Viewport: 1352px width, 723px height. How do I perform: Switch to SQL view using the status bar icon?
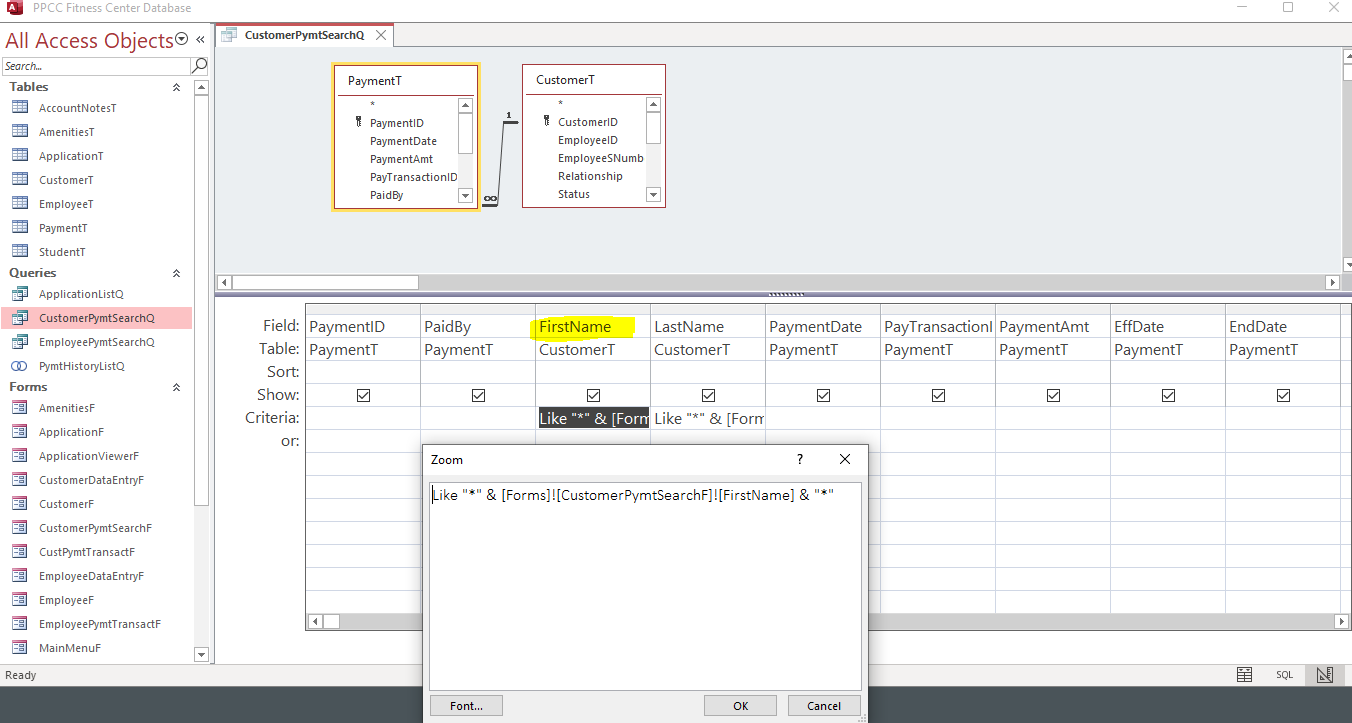coord(1284,675)
